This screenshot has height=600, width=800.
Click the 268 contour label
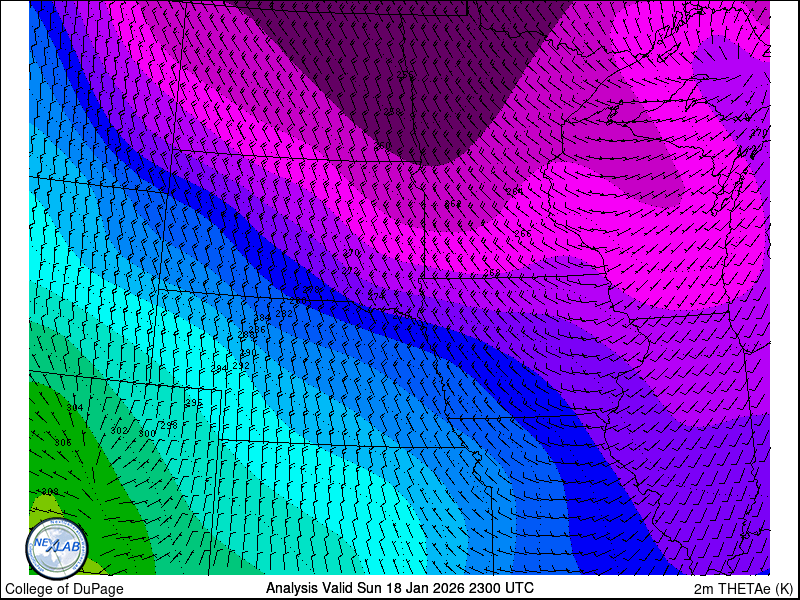coord(492,273)
